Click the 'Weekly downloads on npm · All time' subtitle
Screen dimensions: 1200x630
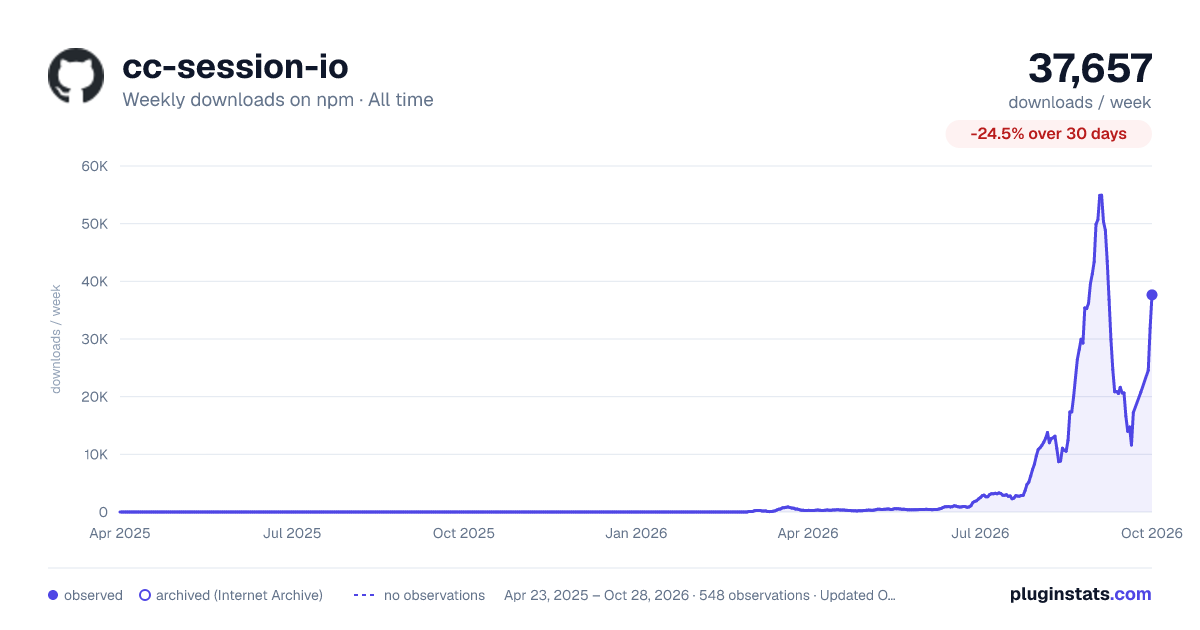[278, 100]
